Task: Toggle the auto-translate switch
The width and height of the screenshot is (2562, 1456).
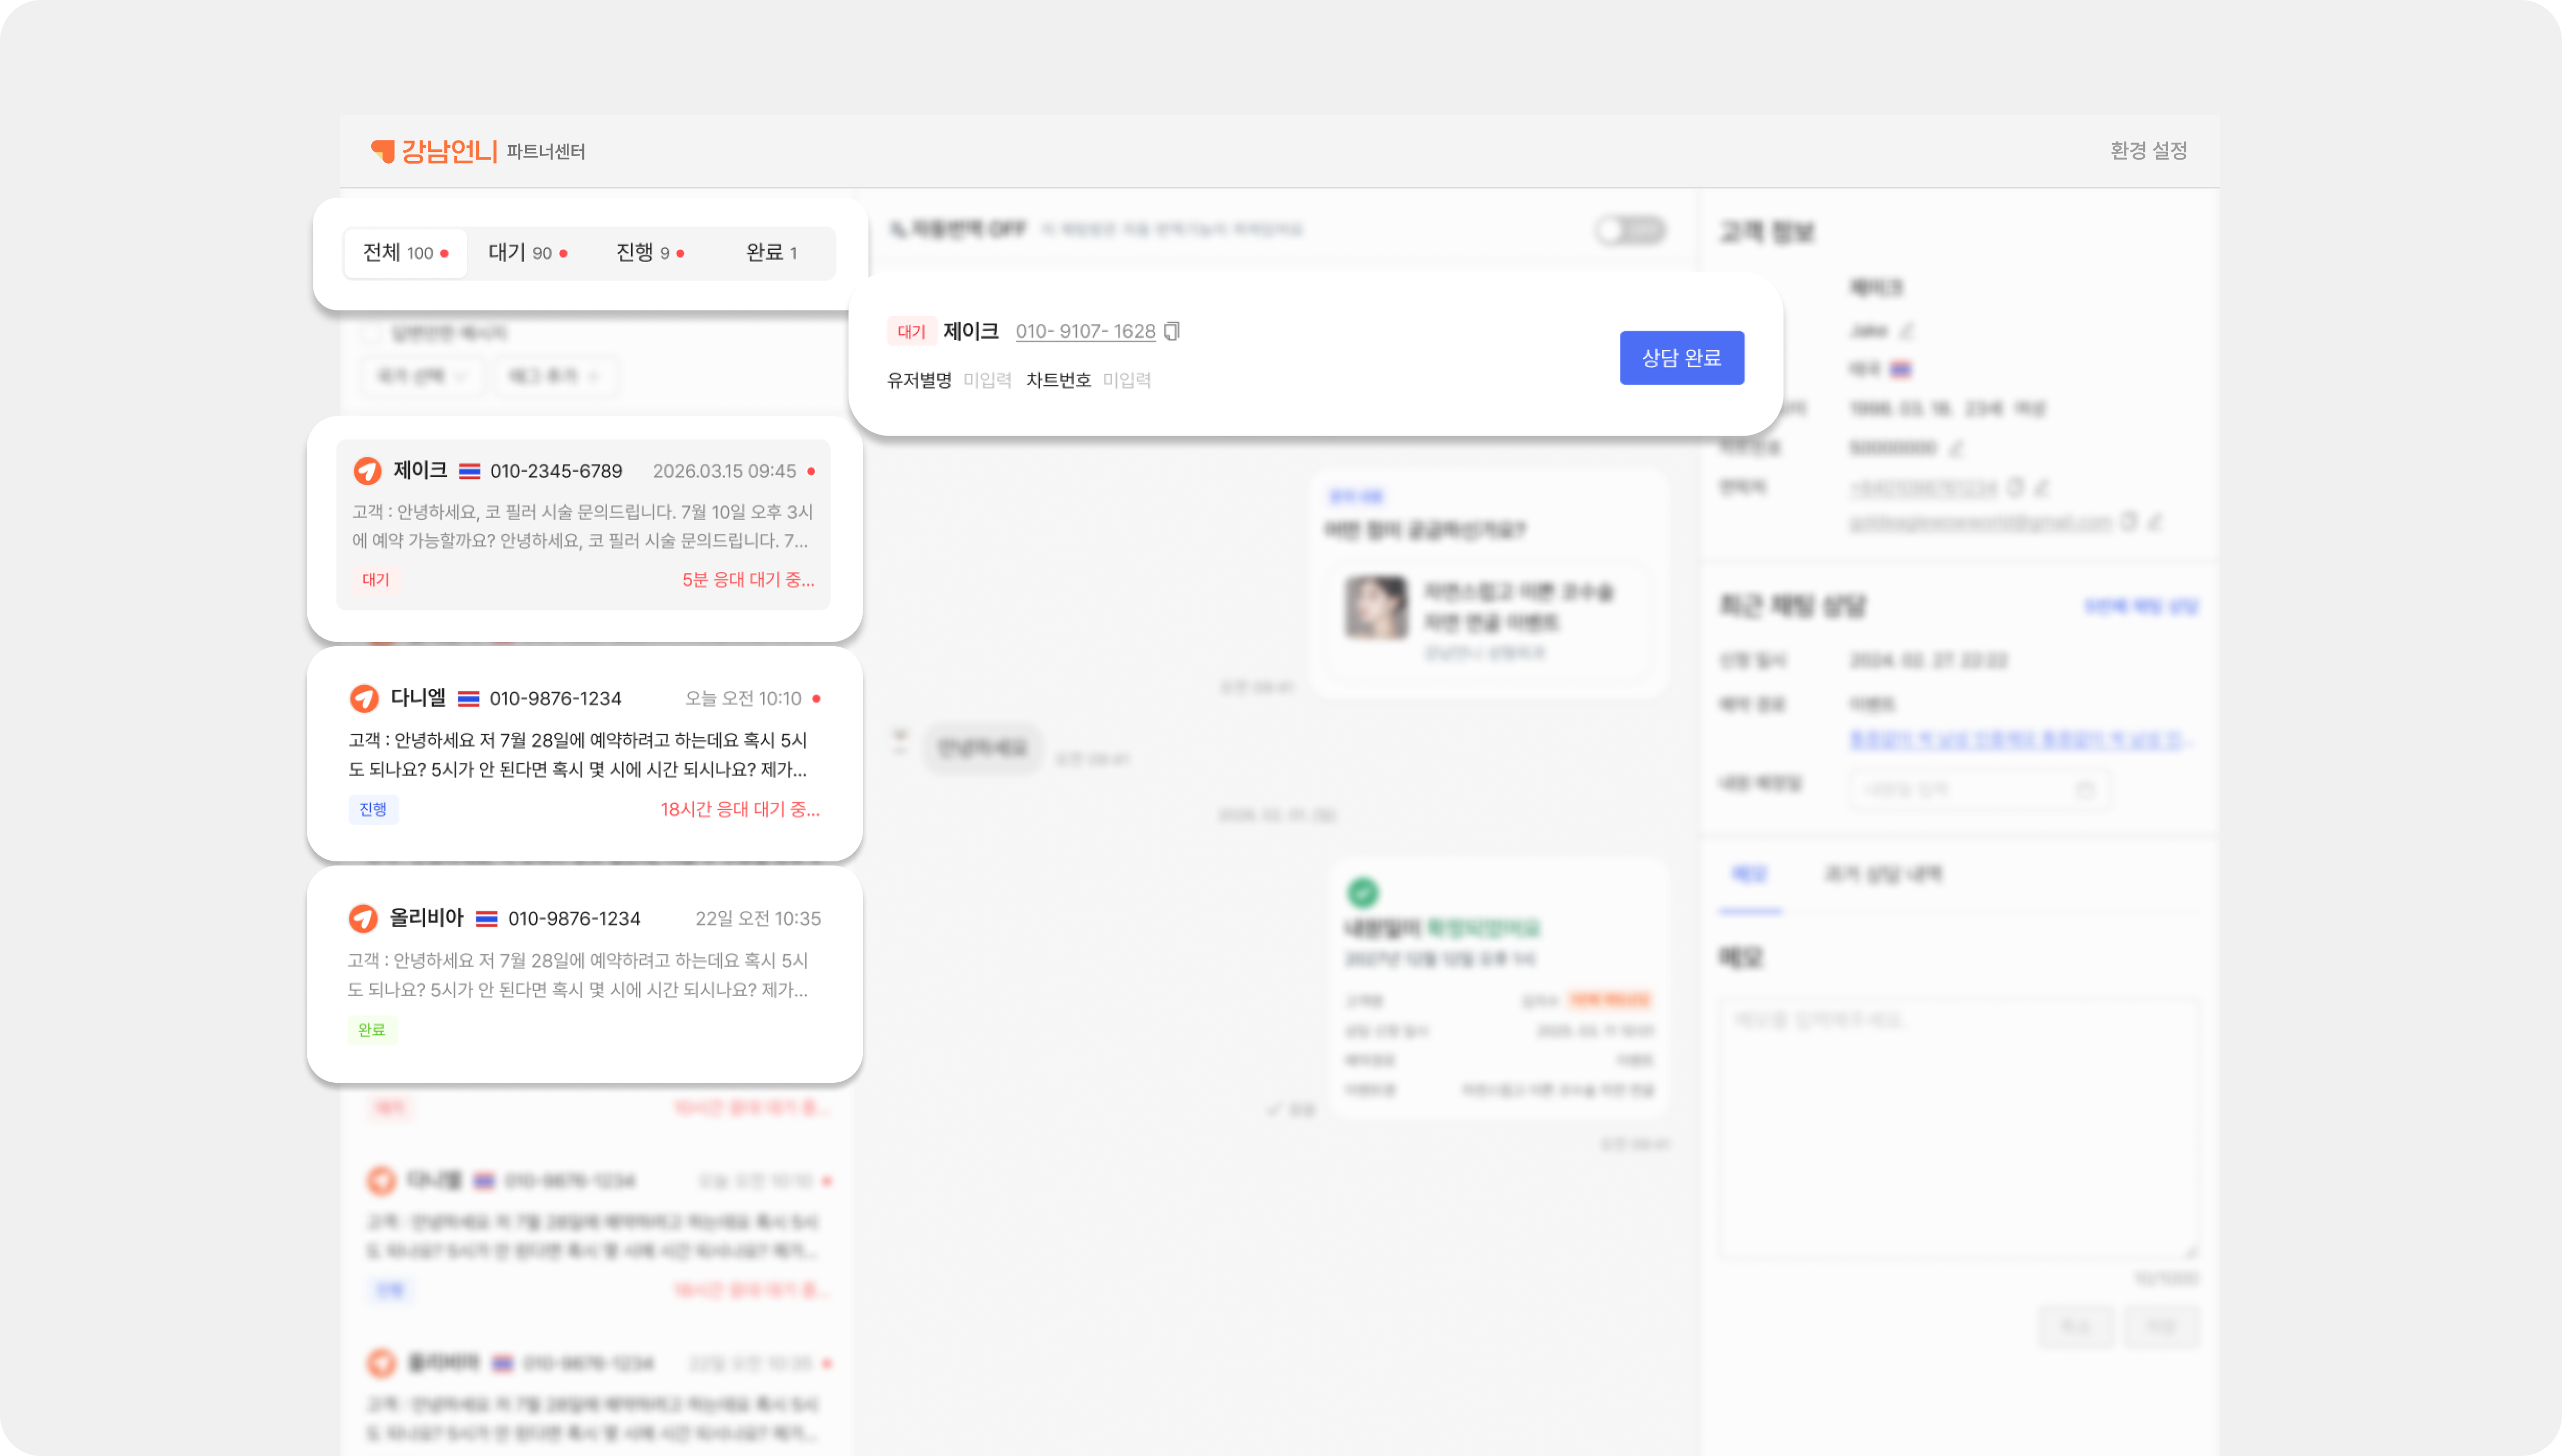Action: tap(1630, 230)
